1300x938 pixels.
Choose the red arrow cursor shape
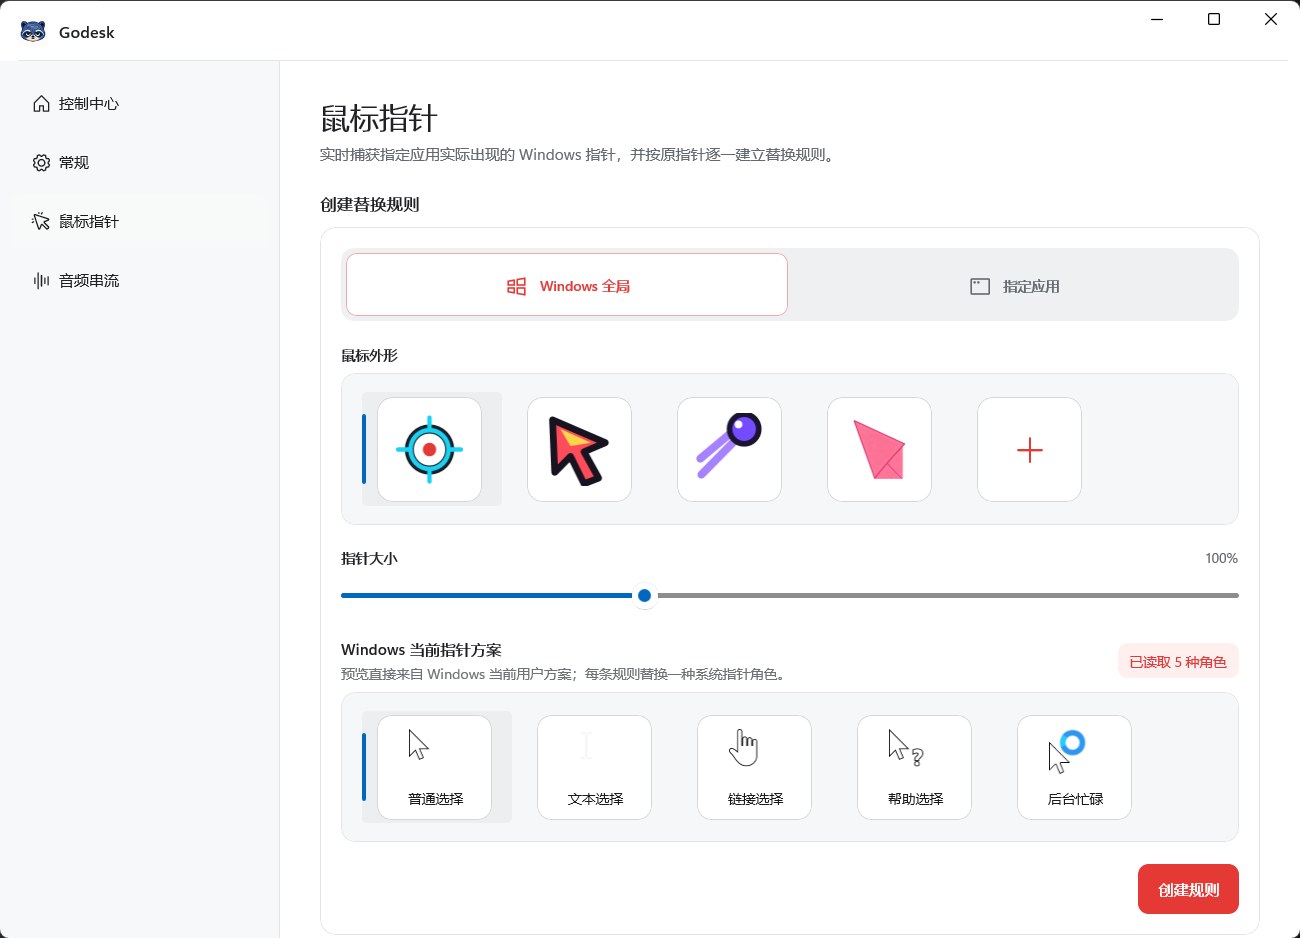[579, 449]
